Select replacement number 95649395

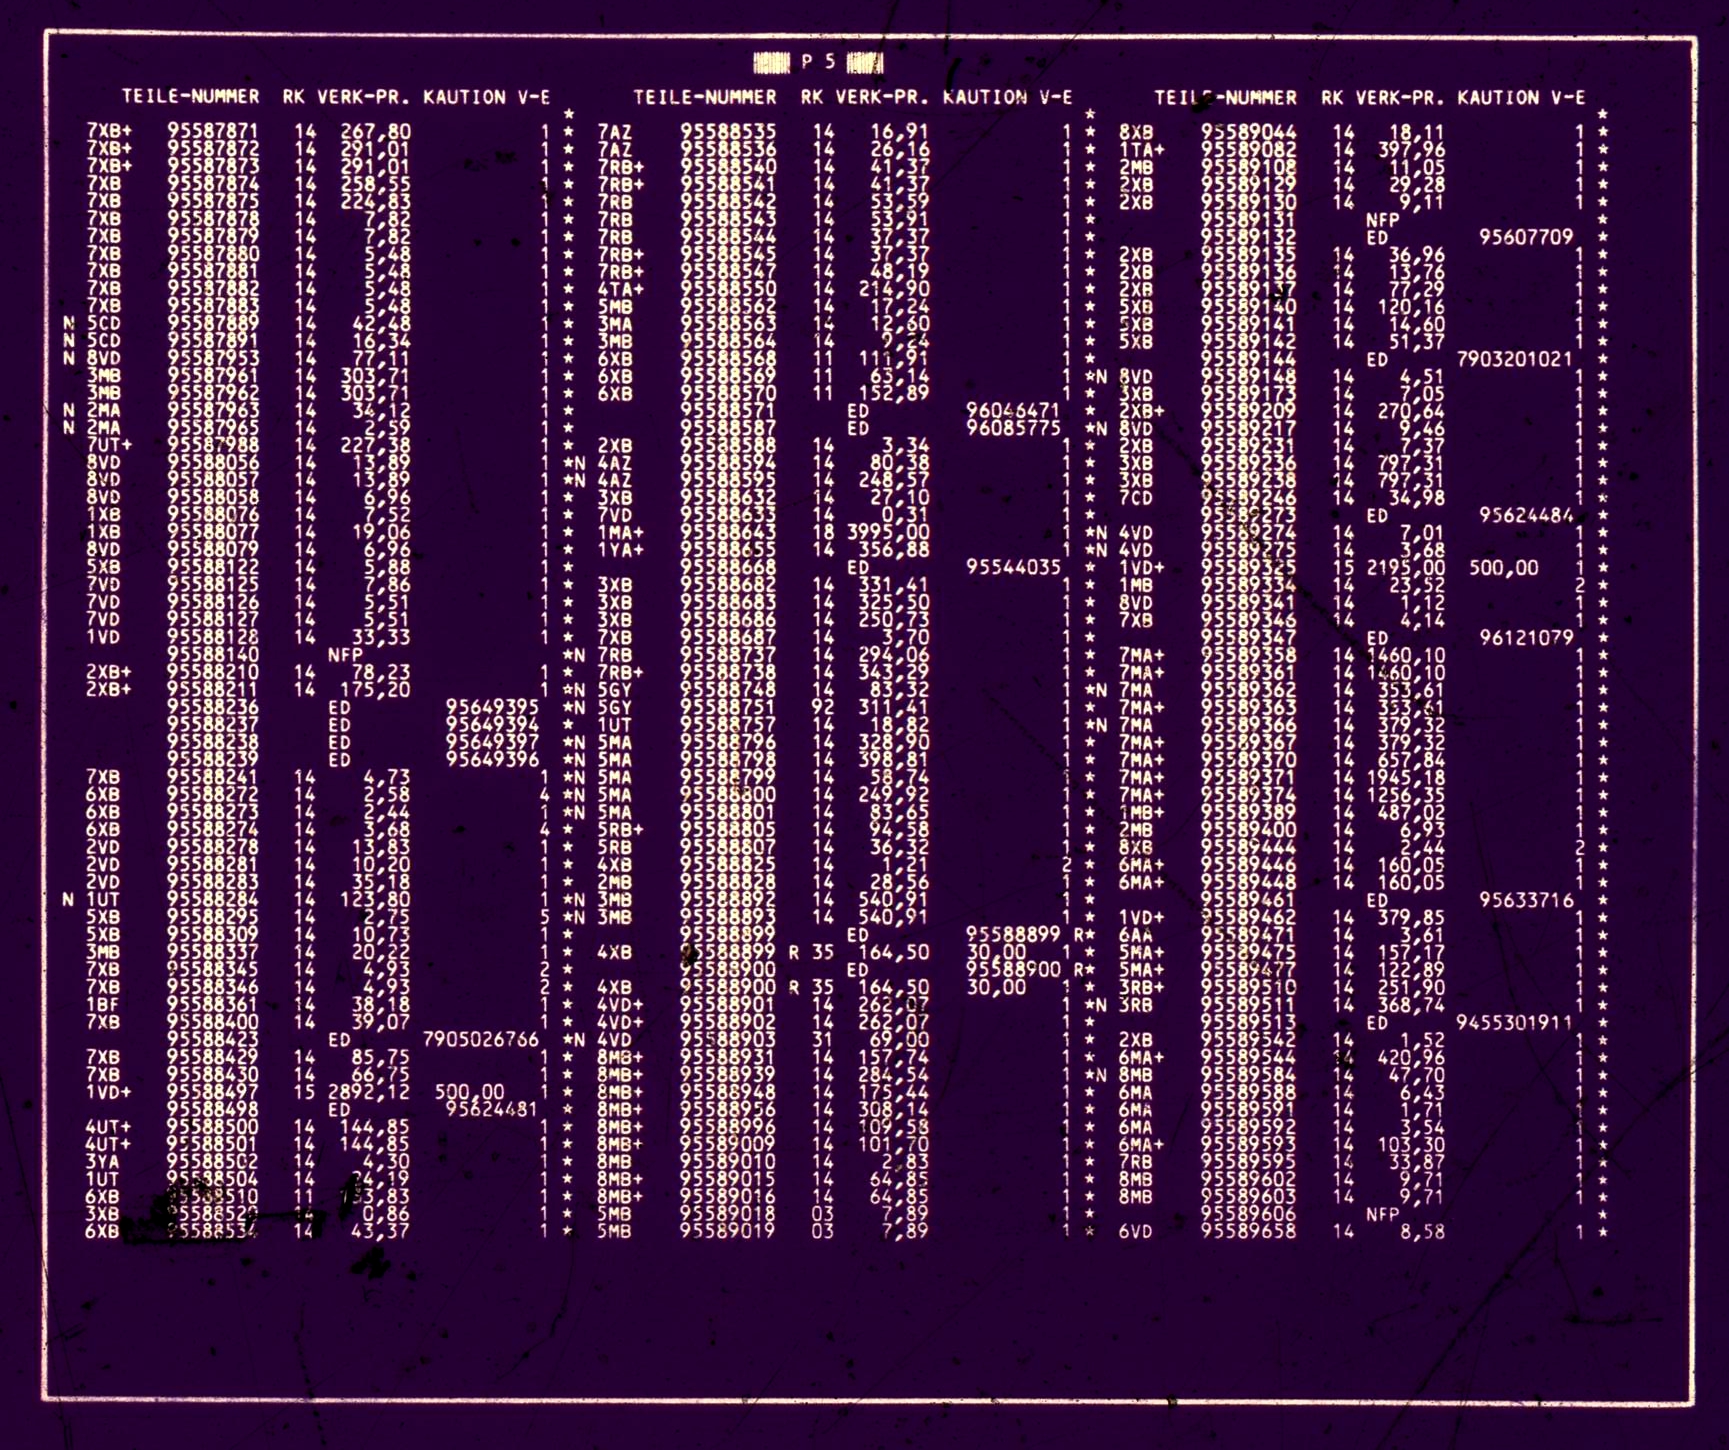pyautogui.click(x=492, y=707)
